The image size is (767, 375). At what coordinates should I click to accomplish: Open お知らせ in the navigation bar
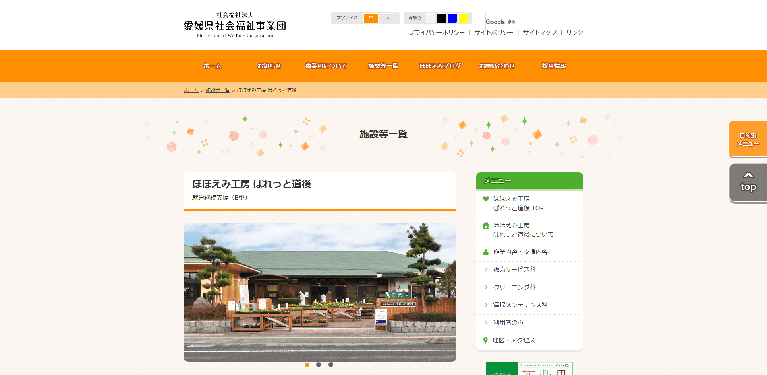269,66
